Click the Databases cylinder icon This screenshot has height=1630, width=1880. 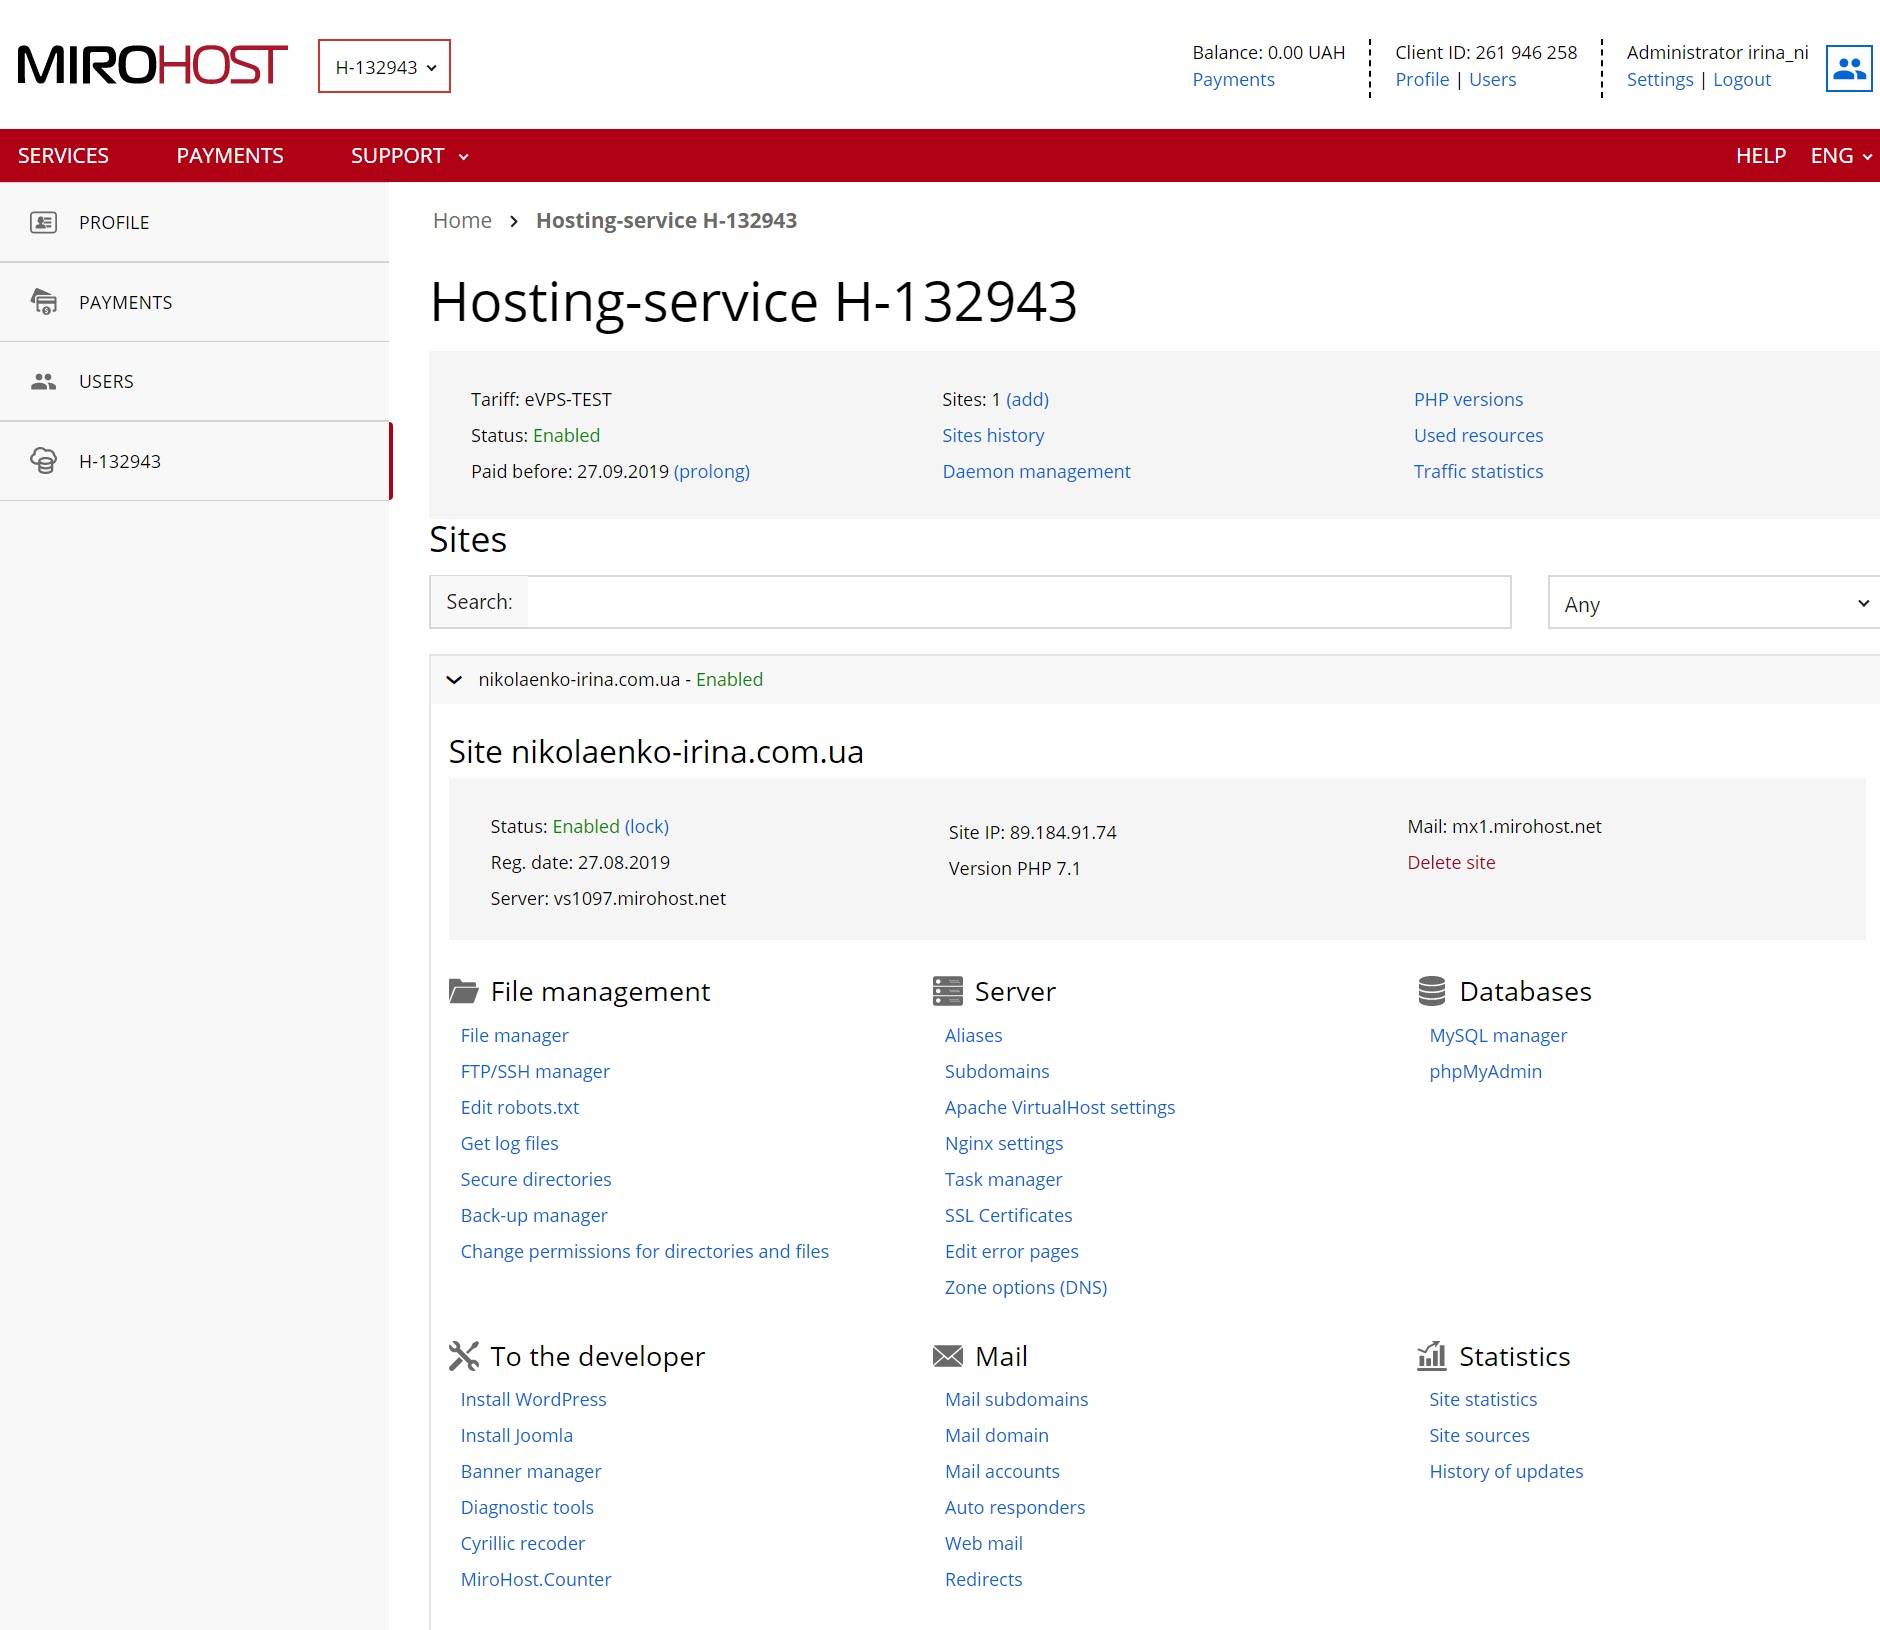1432,991
